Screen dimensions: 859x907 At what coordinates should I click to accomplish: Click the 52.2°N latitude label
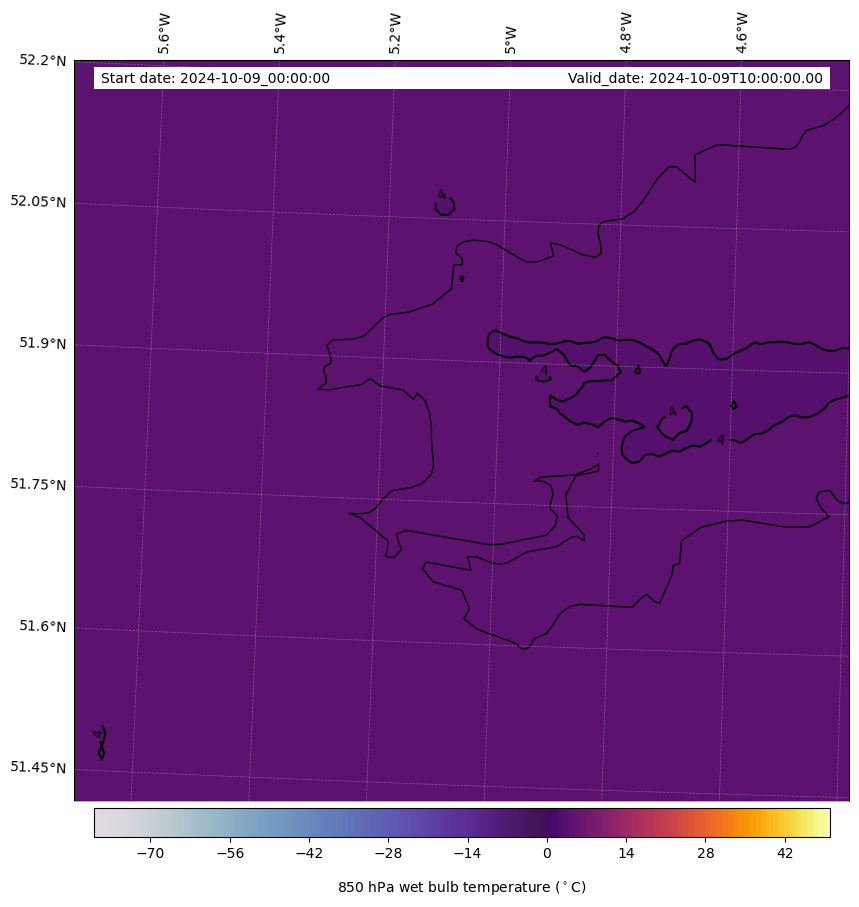click(43, 60)
